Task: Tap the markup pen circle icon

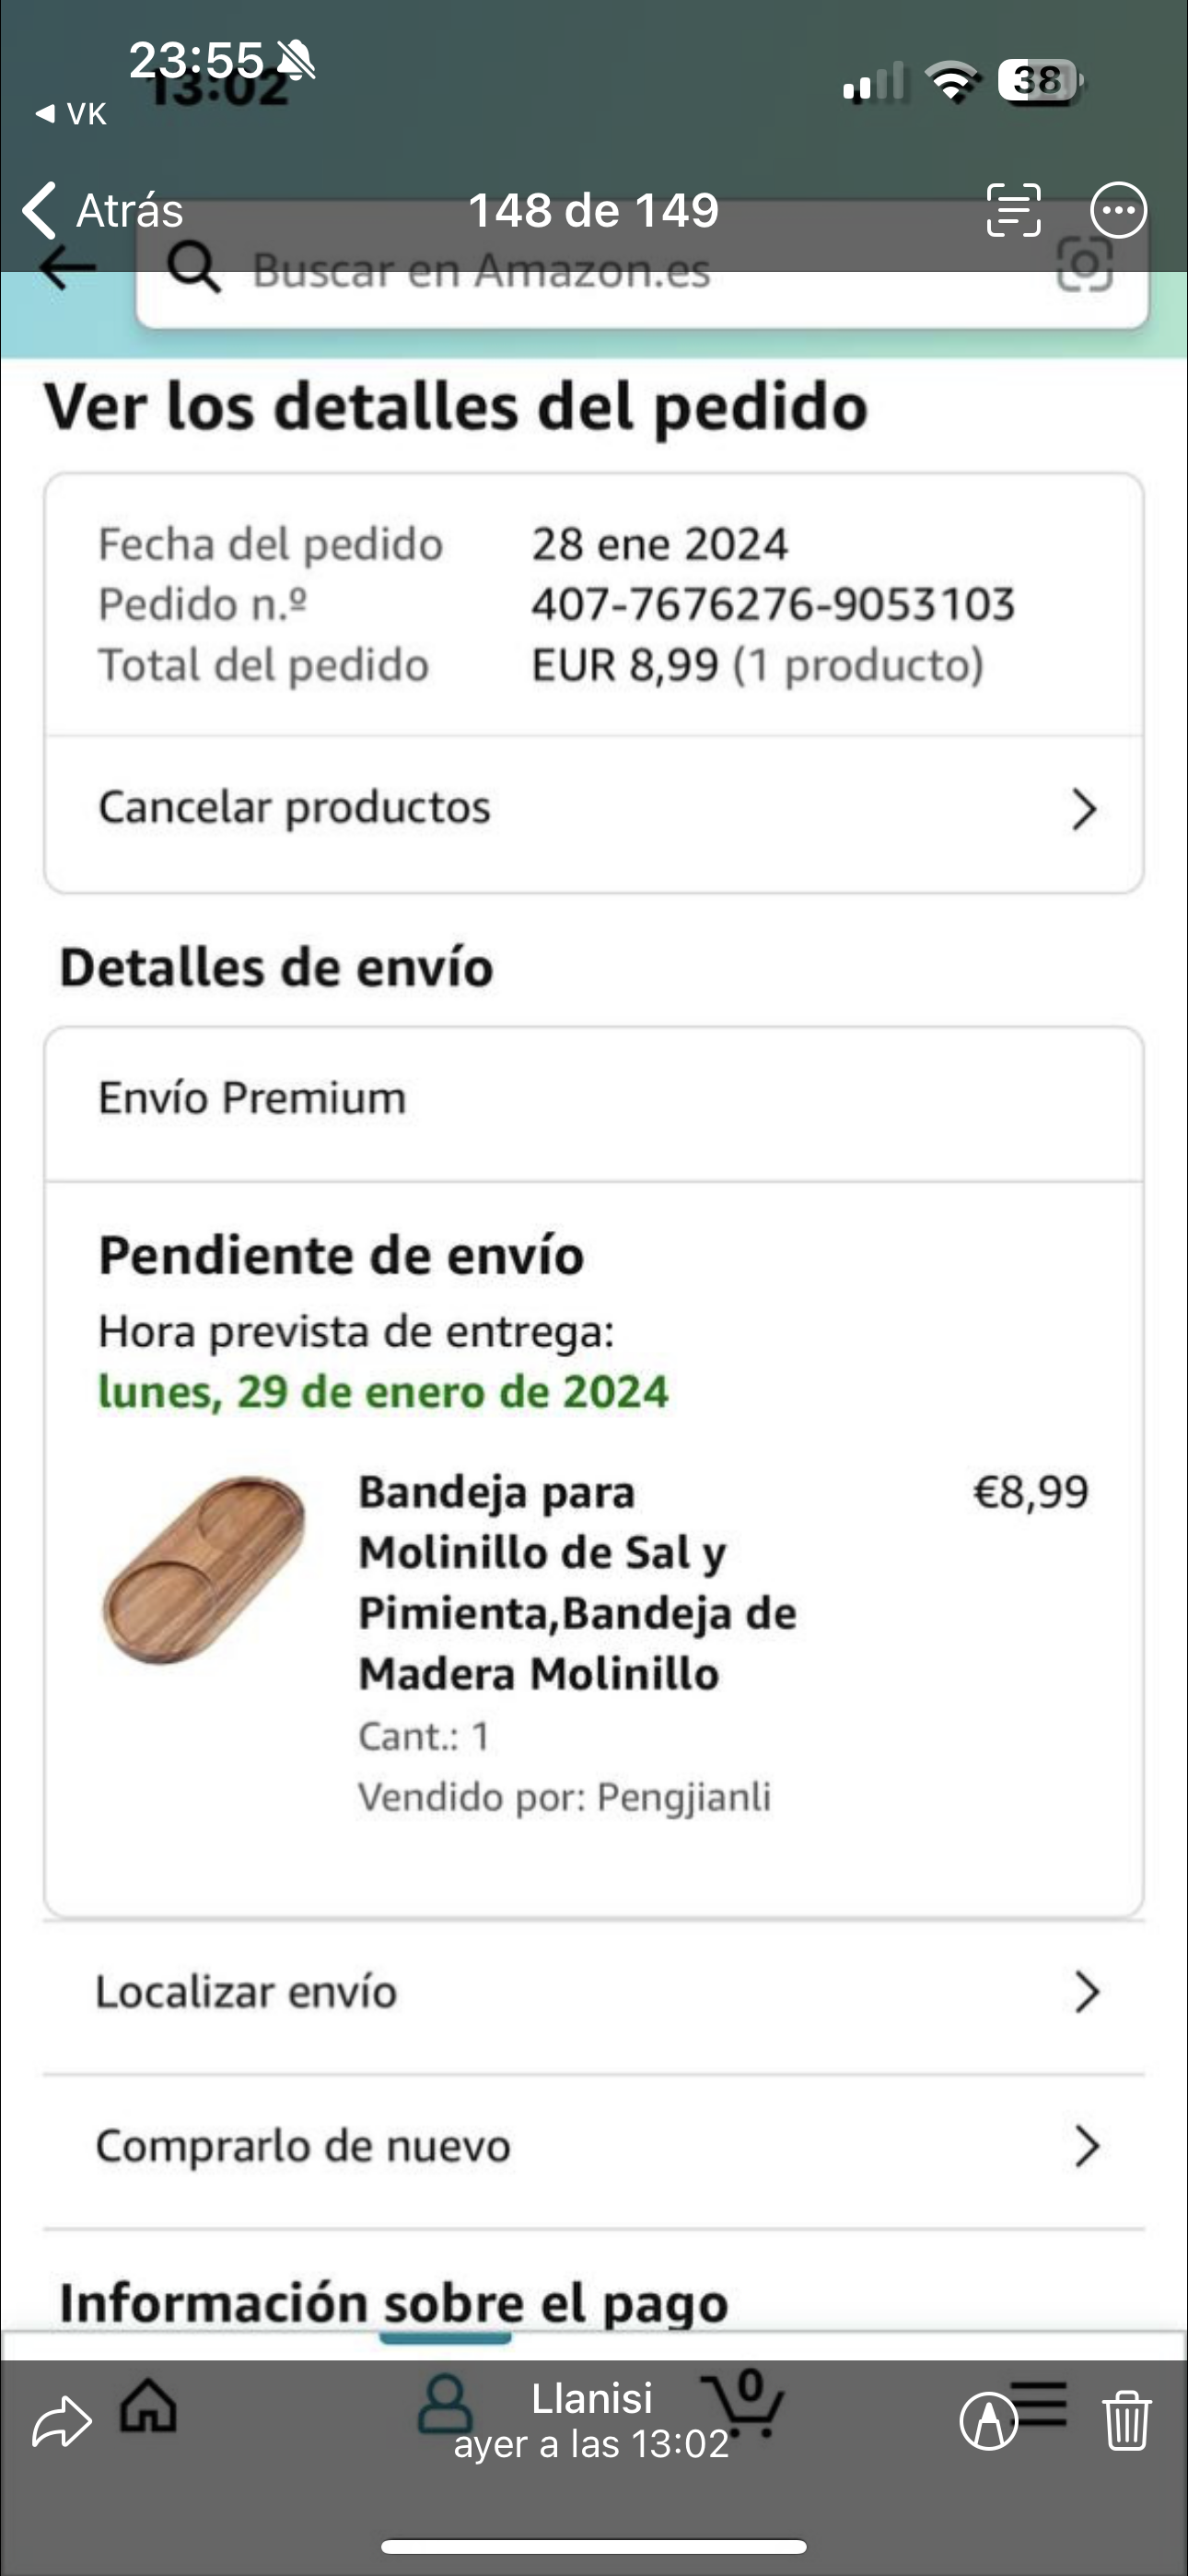Action: point(988,2422)
